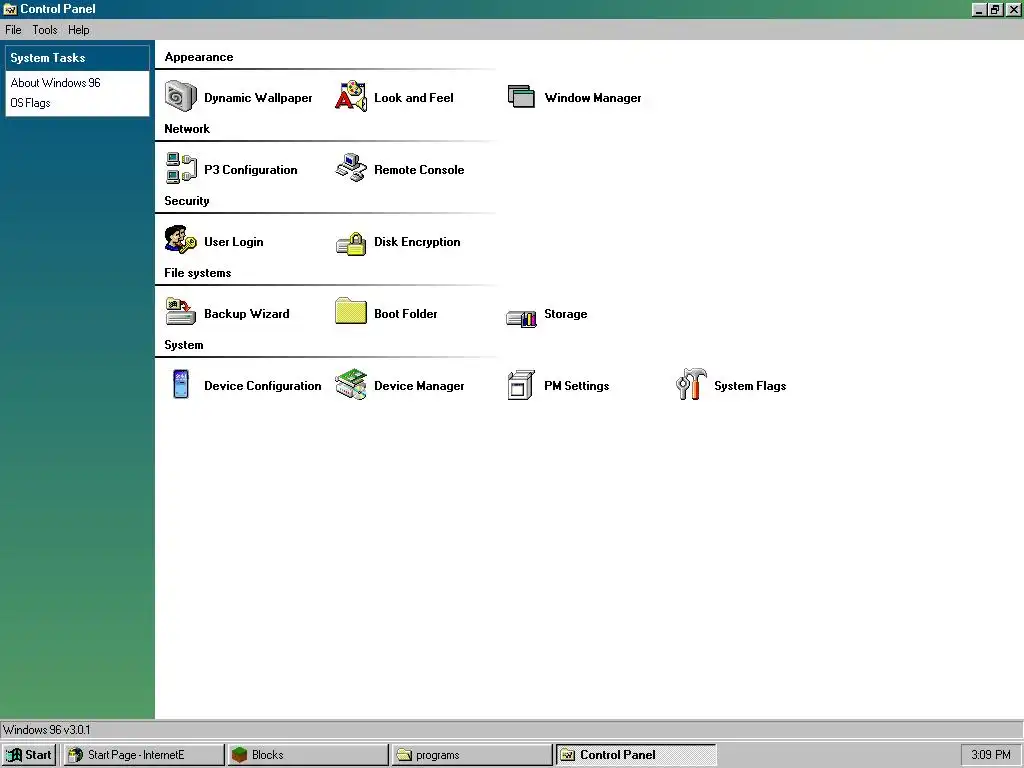Click the Device Manager label
1024x768 pixels.
[419, 385]
